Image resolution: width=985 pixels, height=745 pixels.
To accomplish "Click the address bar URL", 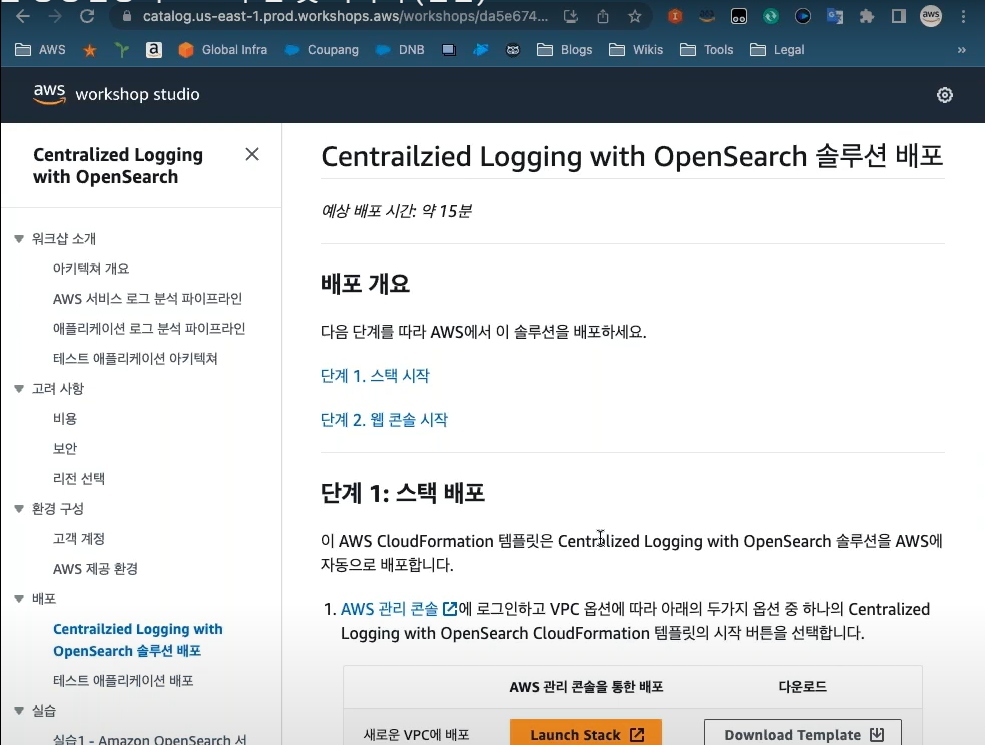I will click(345, 16).
